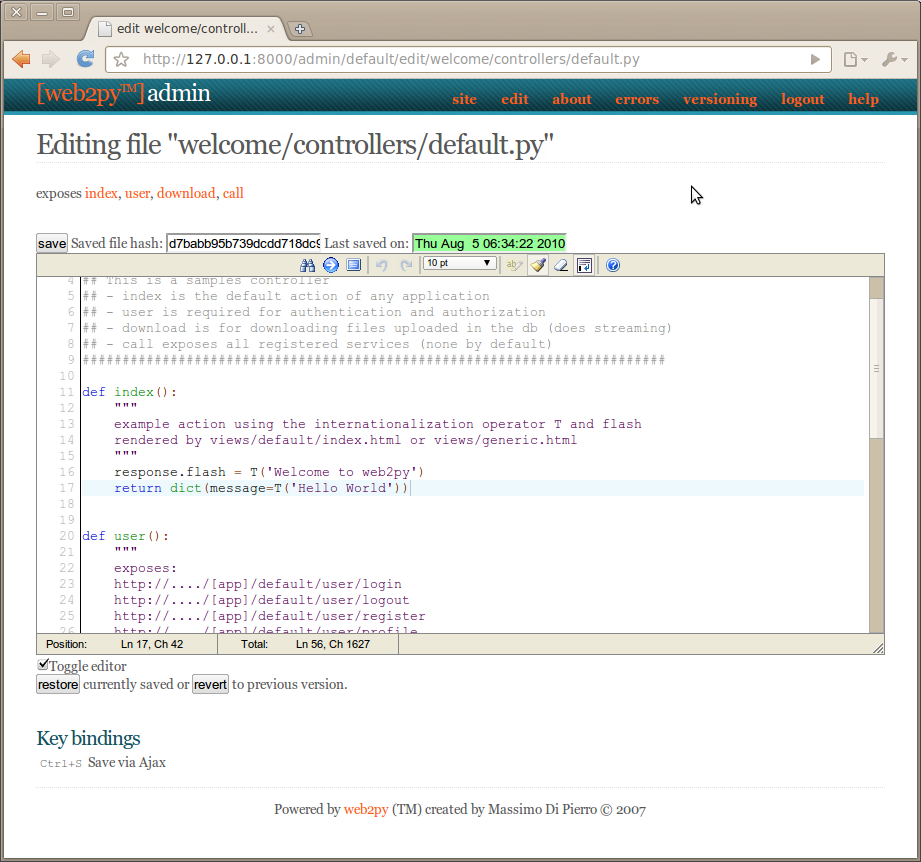Click the web2py link in footer
The width and height of the screenshot is (921, 862).
tap(366, 809)
